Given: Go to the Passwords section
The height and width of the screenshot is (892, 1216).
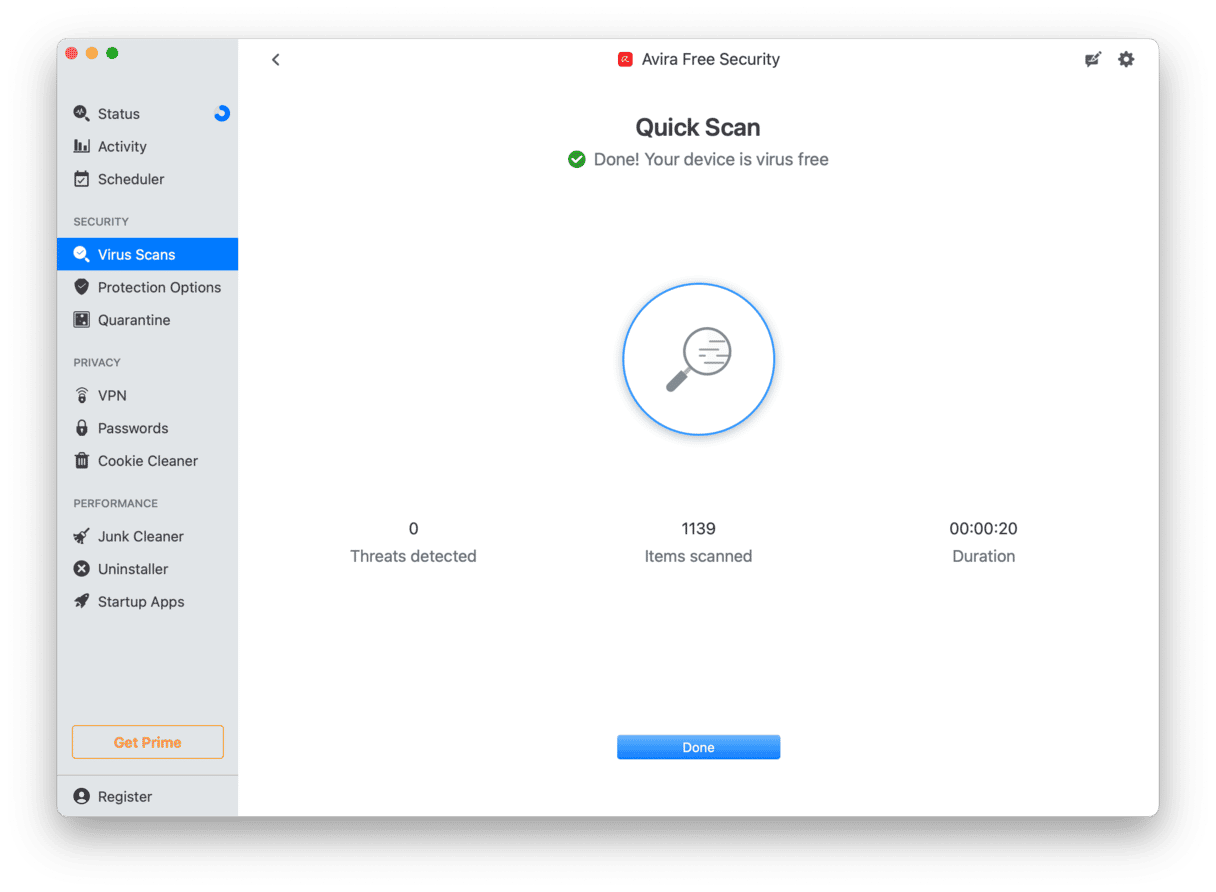Looking at the screenshot, I should coord(147,428).
